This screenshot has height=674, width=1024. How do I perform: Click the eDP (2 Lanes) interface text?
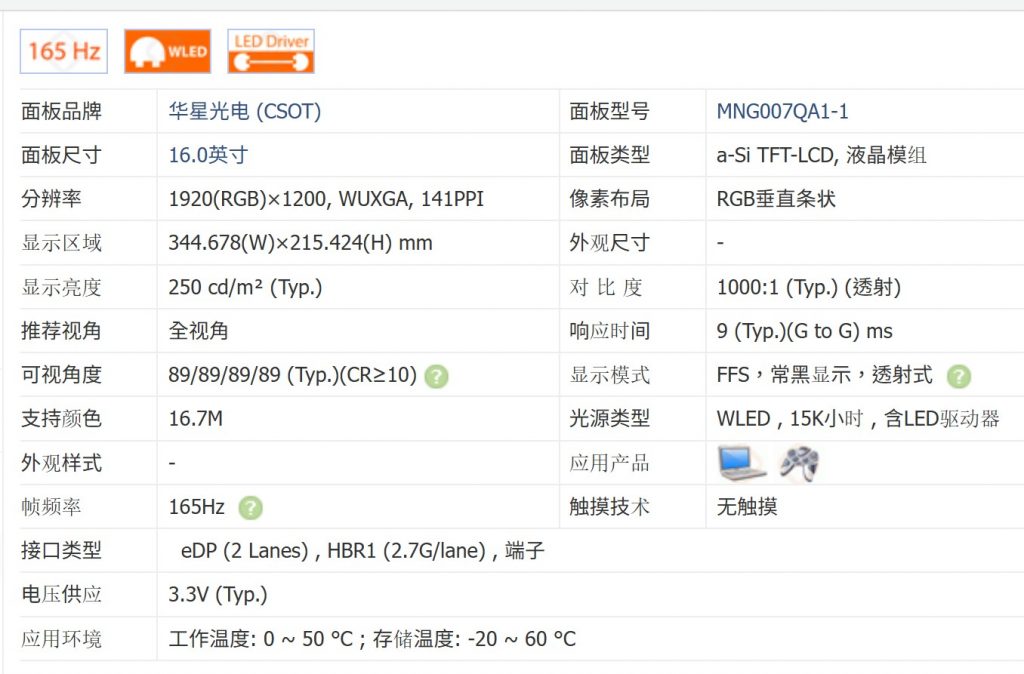click(x=243, y=550)
